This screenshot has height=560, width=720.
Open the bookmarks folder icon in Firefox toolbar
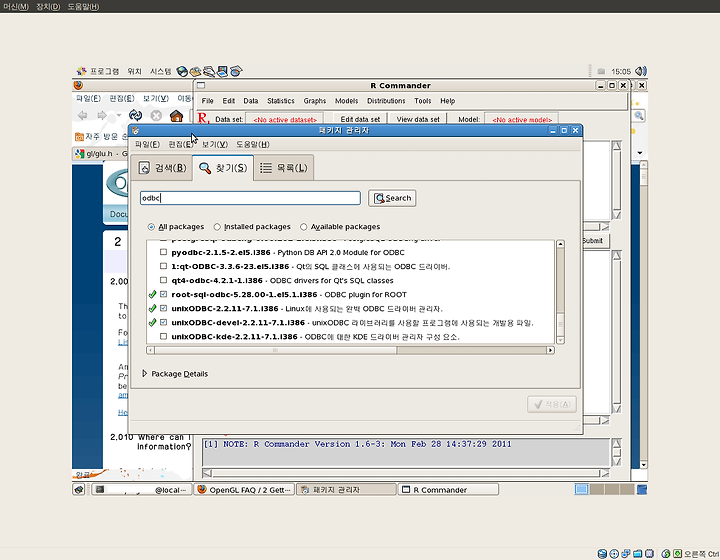point(79,137)
